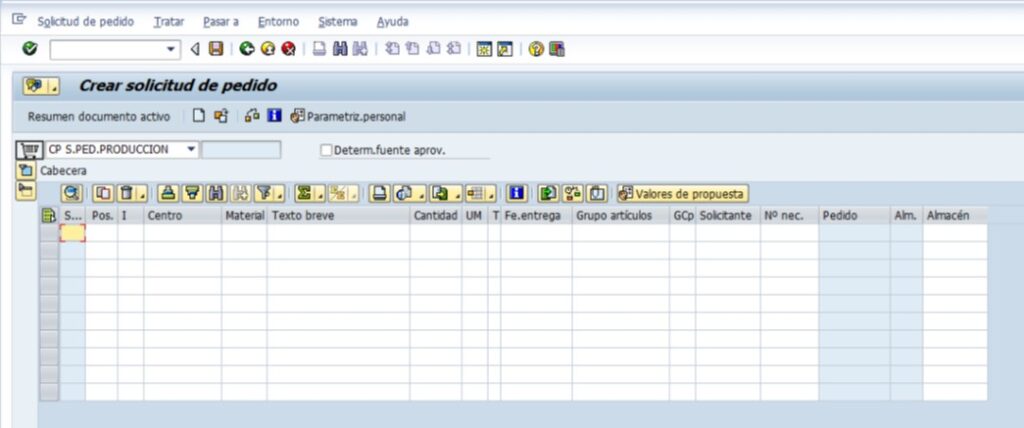Viewport: 1024px width, 428px height.
Task: Click the green Enter checkmark icon
Action: tap(29, 49)
